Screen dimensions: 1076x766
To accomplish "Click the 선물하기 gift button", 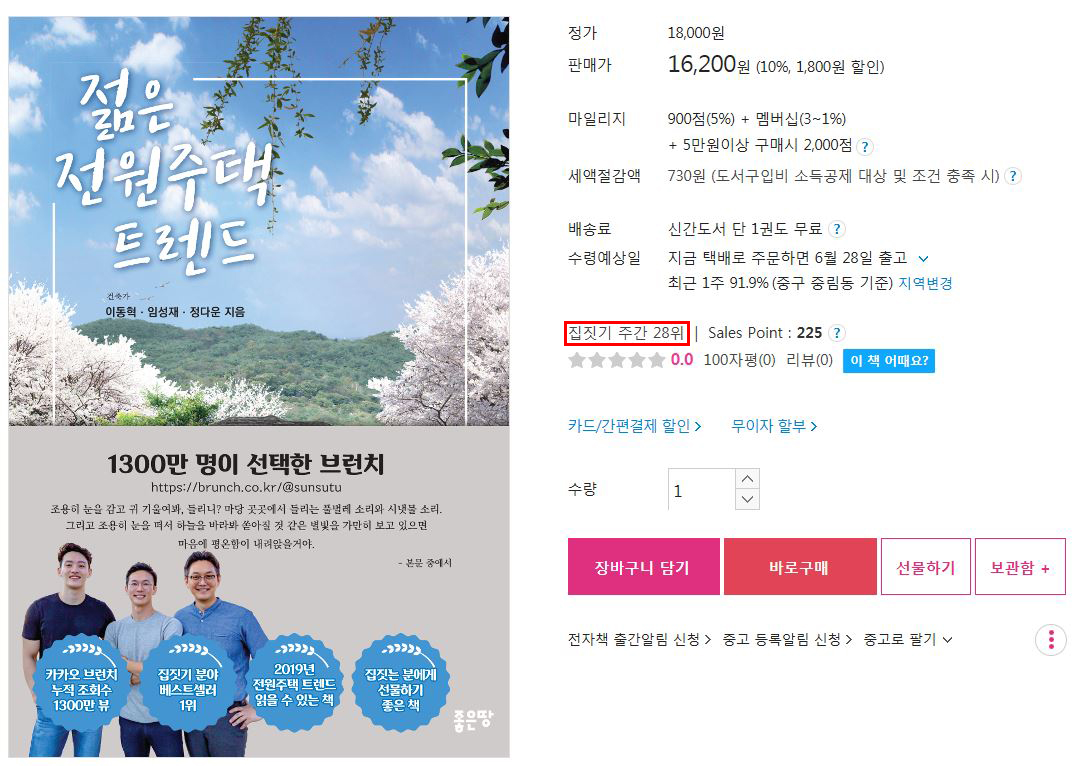I will point(926,567).
